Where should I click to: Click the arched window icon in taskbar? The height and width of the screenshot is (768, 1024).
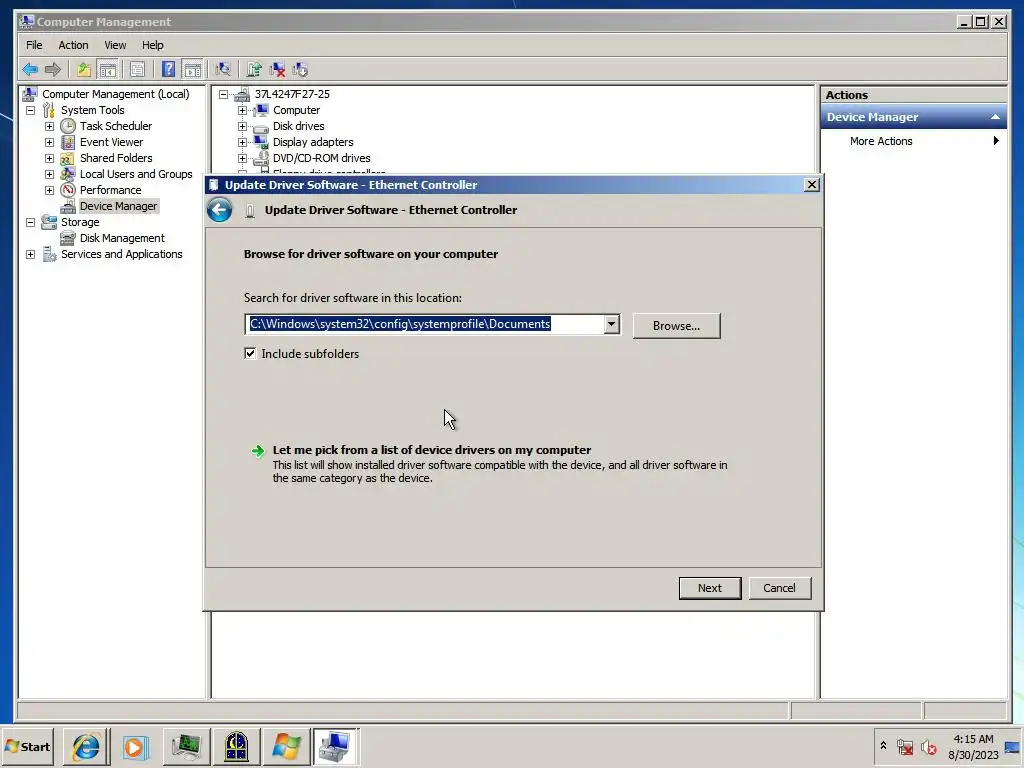[x=236, y=746]
